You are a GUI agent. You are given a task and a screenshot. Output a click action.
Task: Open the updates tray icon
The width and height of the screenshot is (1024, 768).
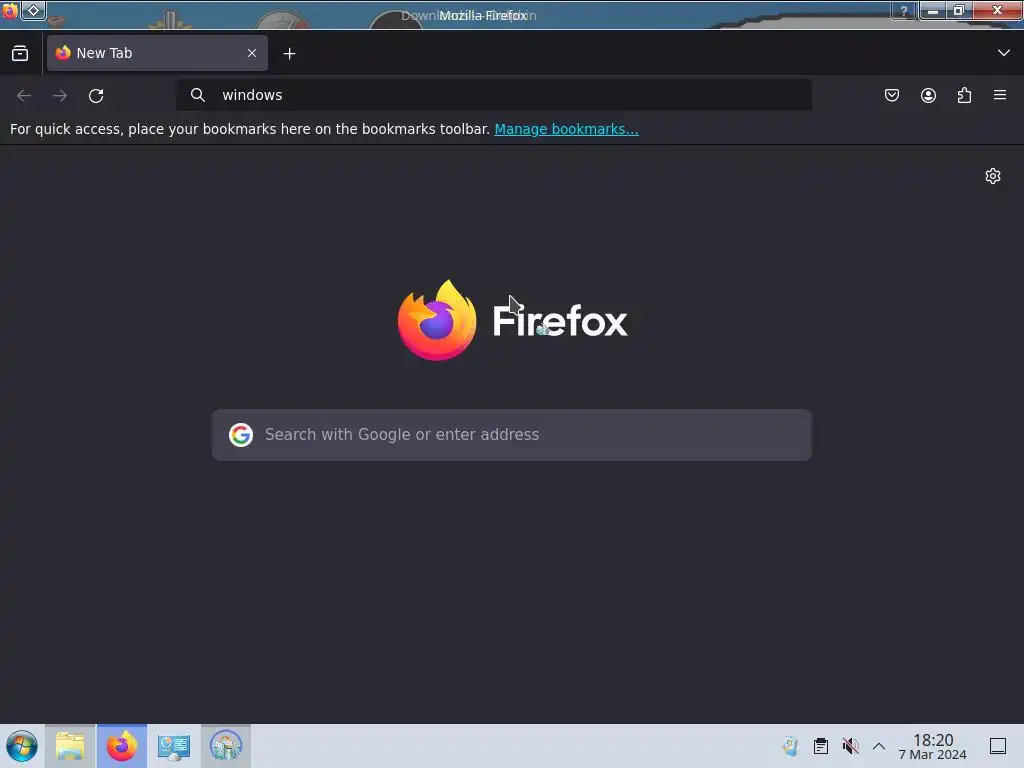791,746
